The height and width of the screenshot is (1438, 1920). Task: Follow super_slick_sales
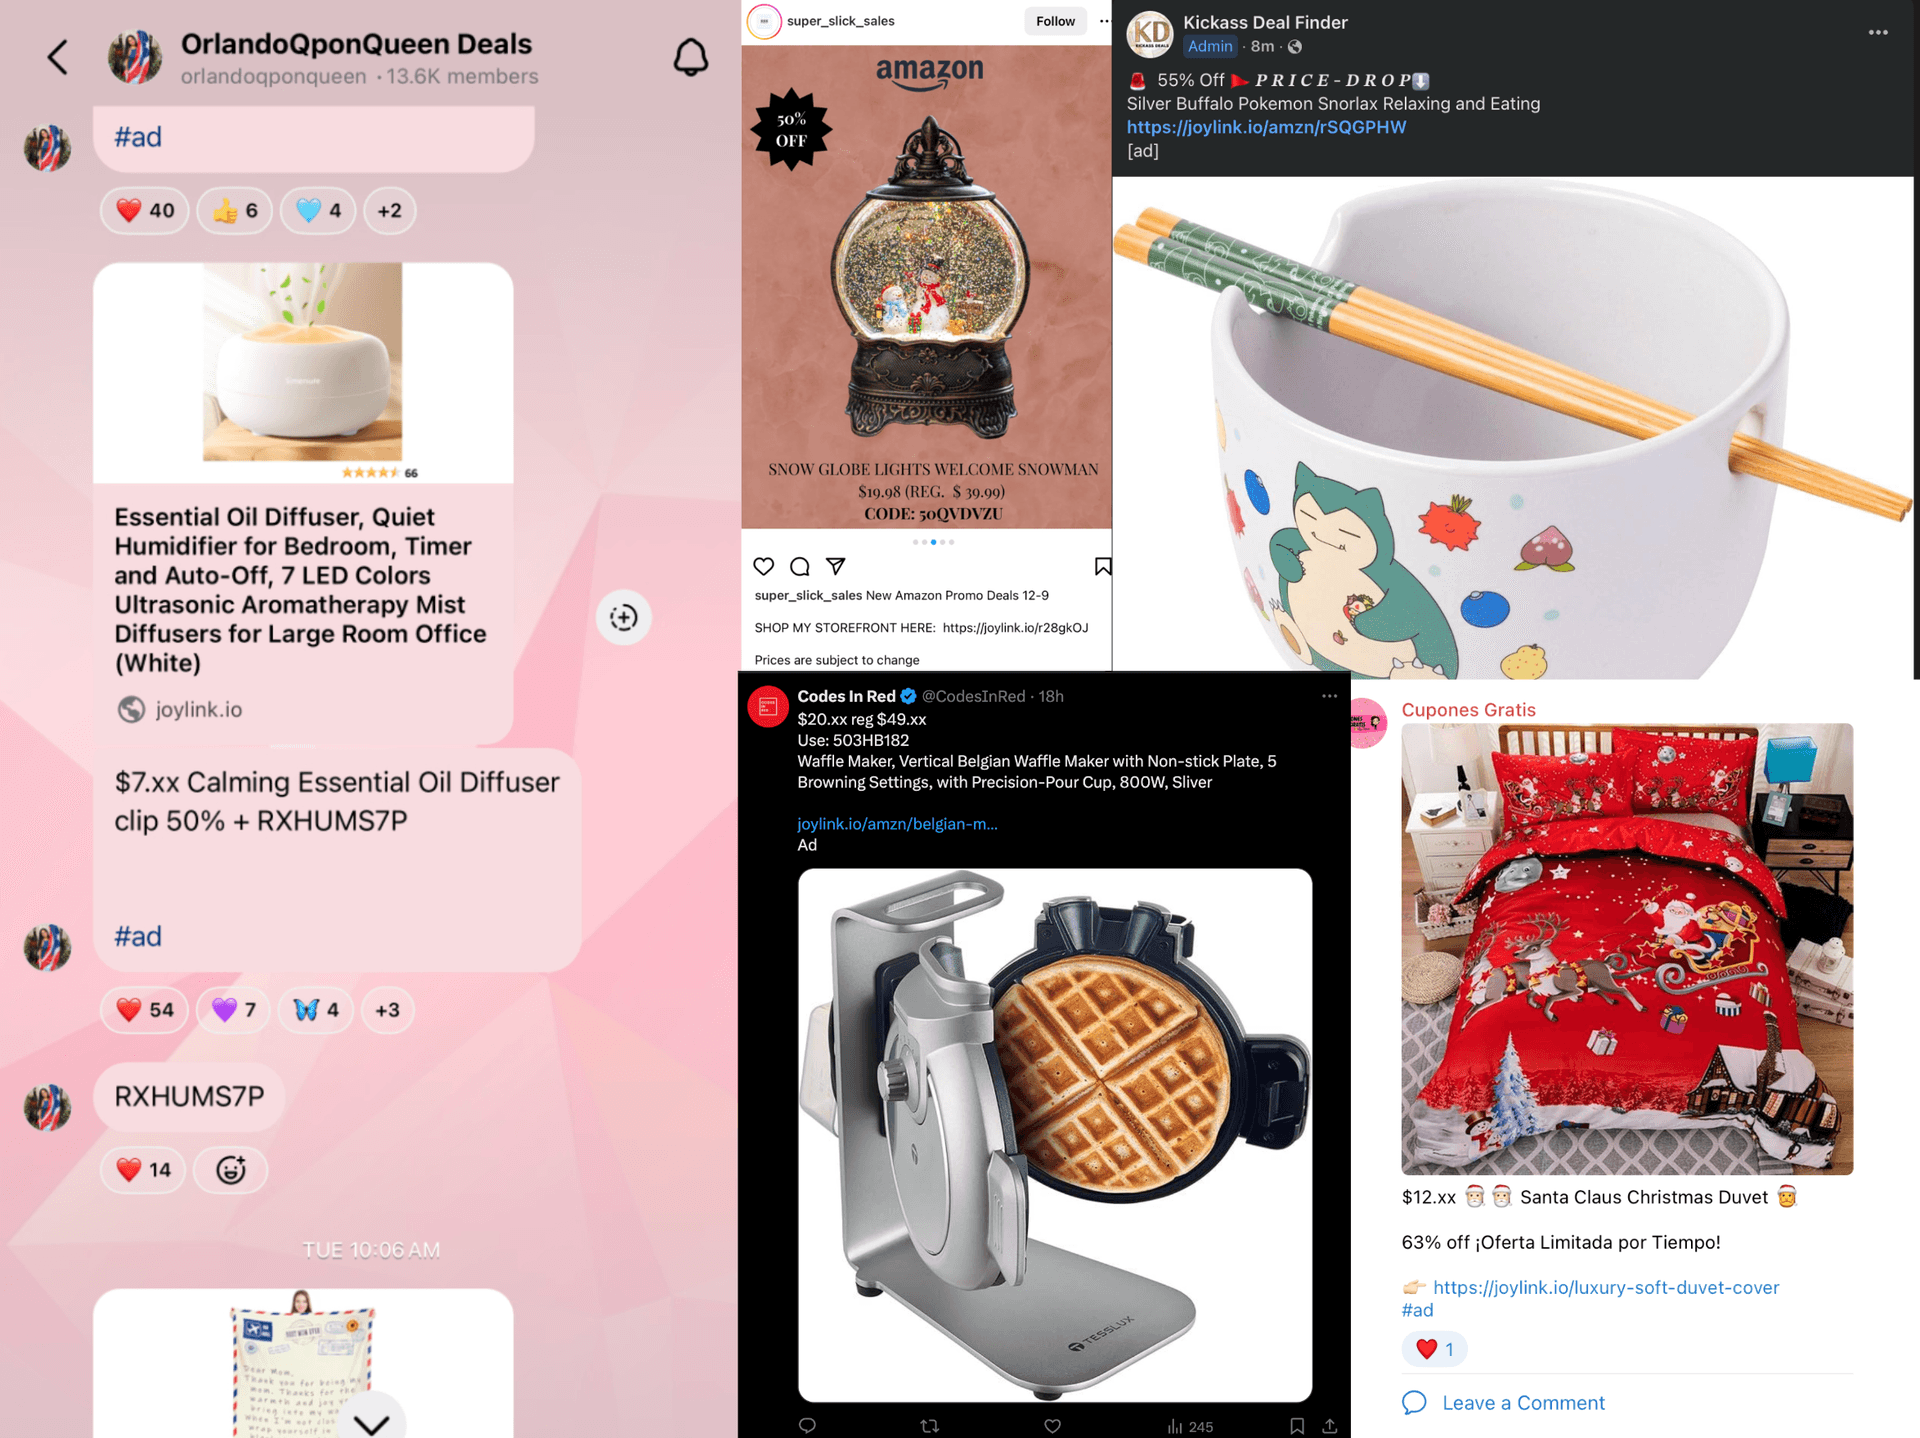click(x=1055, y=21)
